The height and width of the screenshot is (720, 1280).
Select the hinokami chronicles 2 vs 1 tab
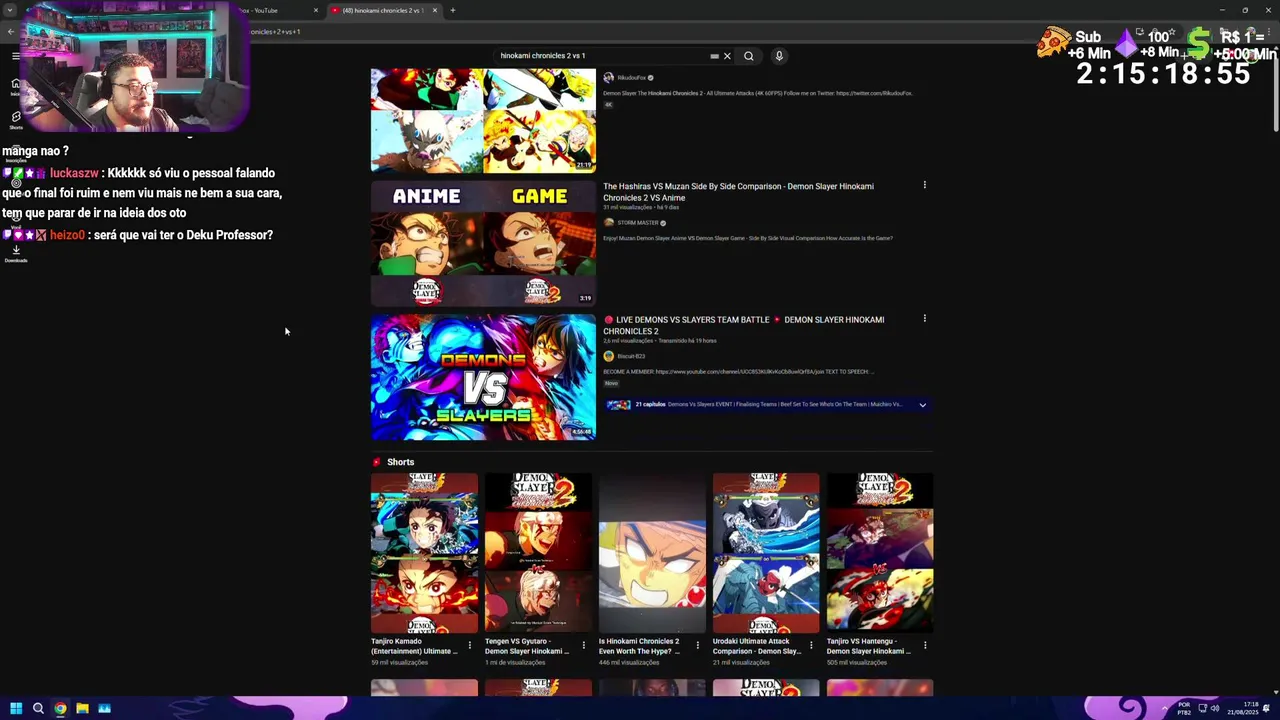(382, 10)
